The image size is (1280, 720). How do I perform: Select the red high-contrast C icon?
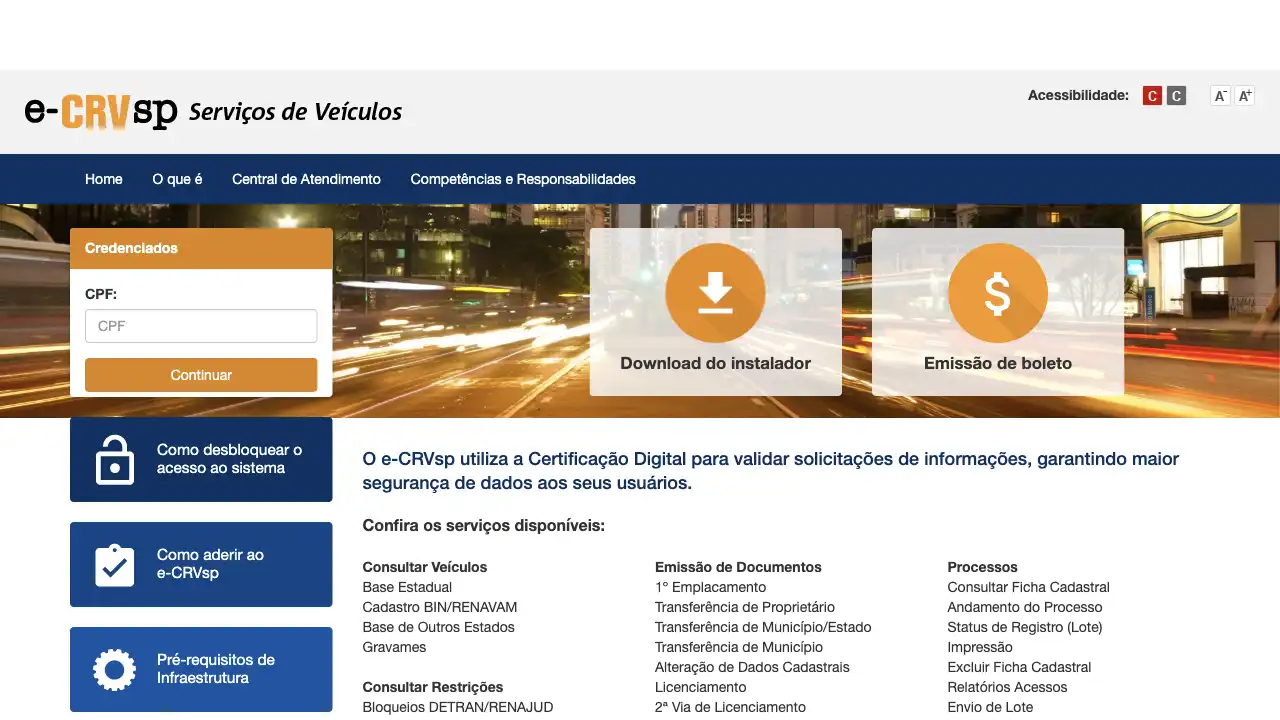1152,96
